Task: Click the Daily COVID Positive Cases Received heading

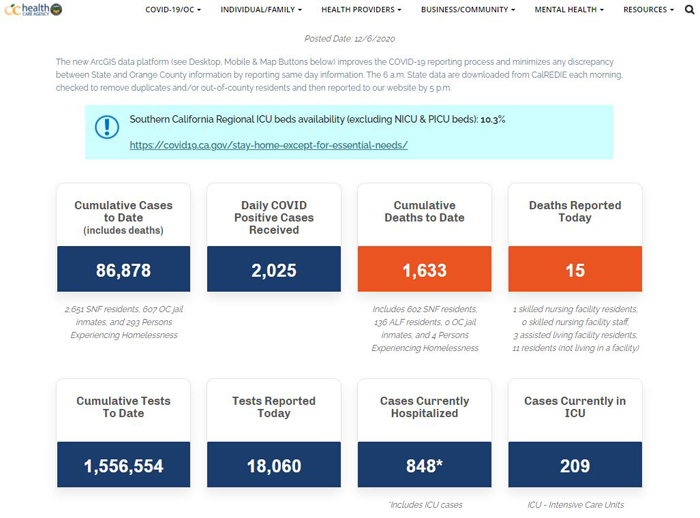Action: tap(274, 217)
